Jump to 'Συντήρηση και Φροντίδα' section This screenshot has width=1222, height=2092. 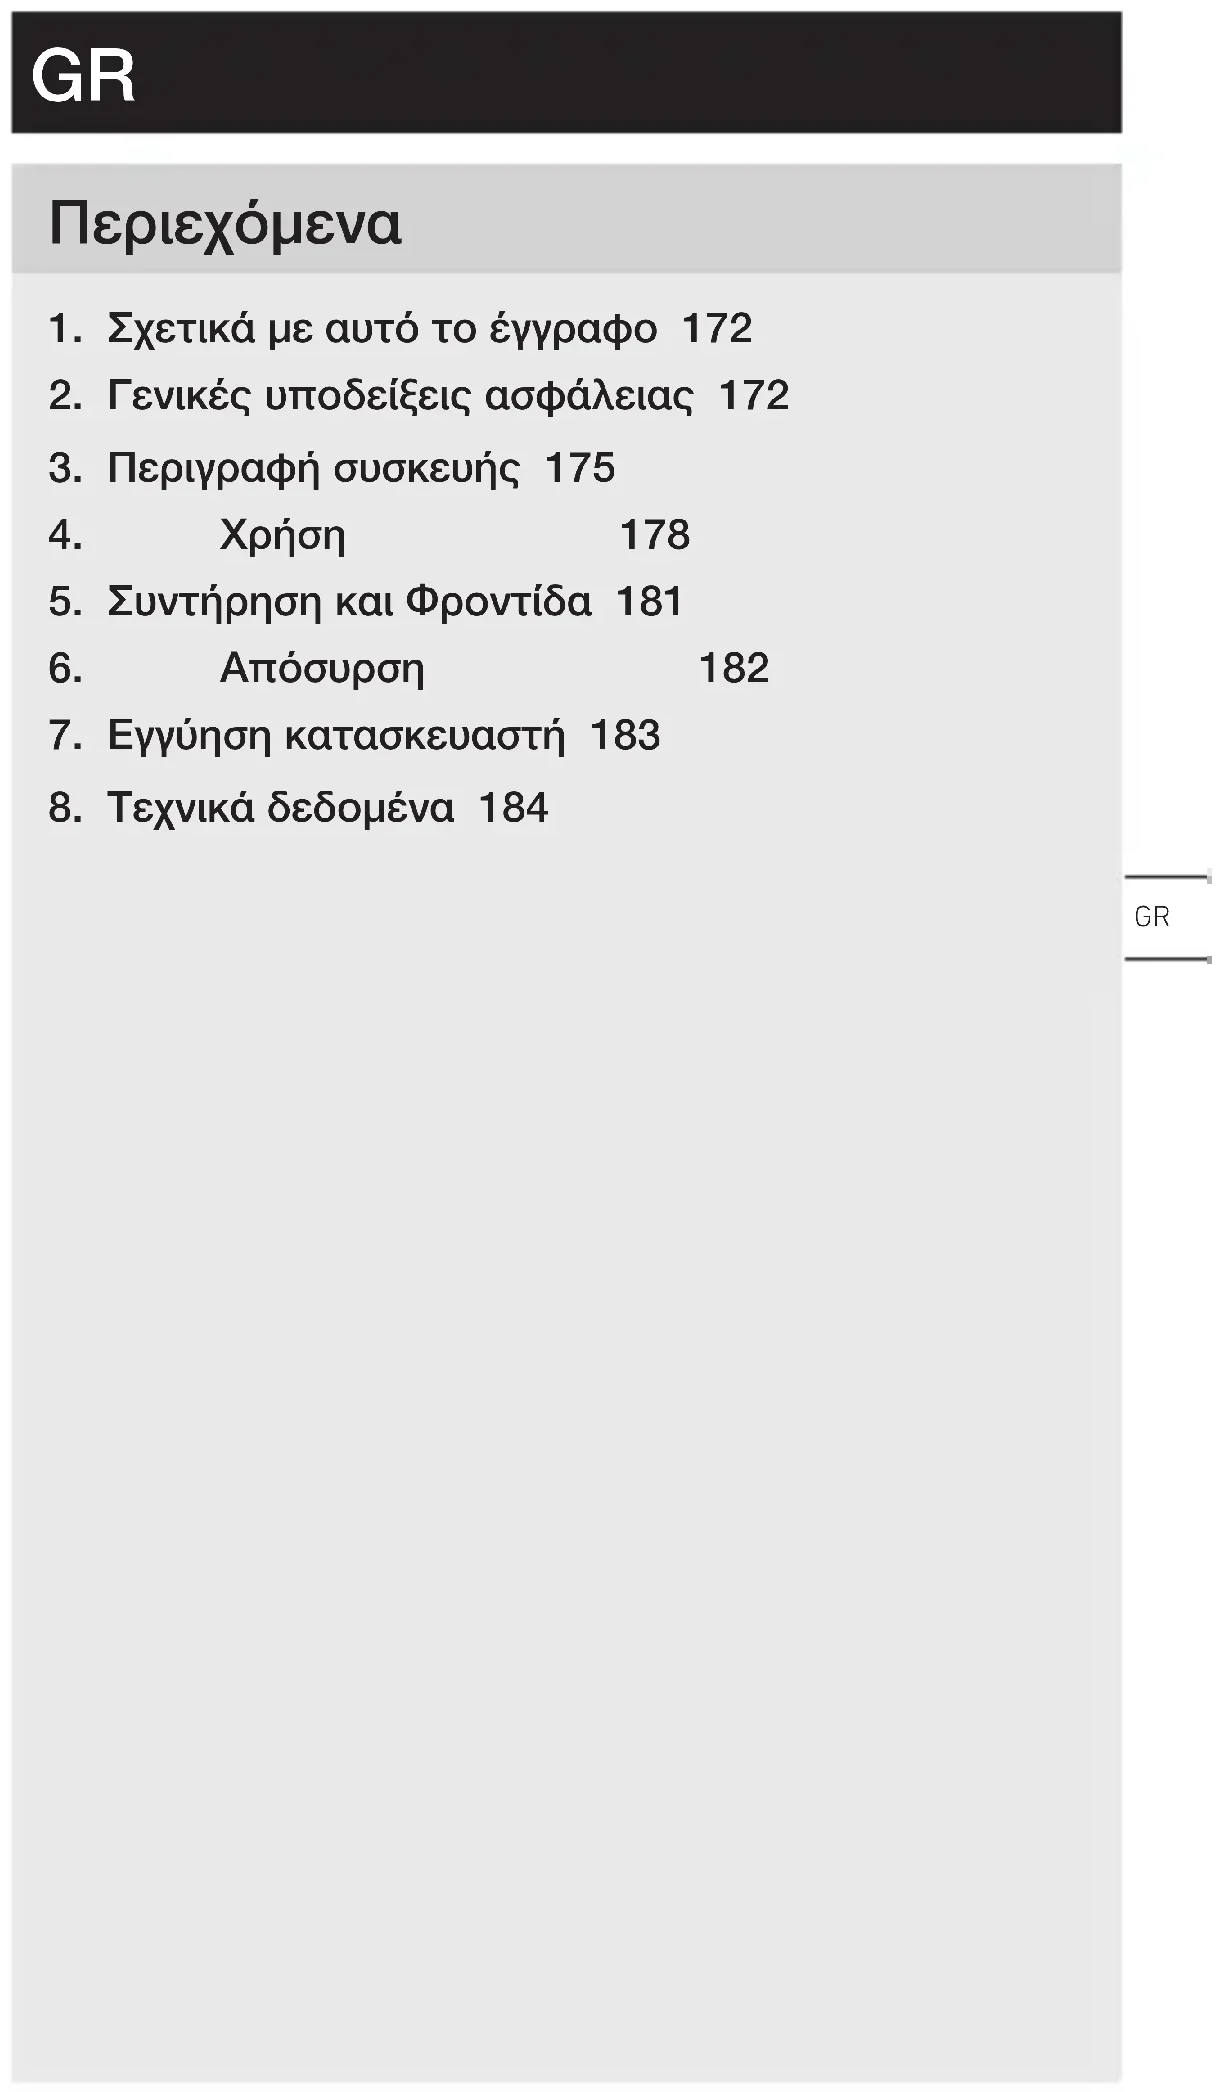[x=349, y=602]
